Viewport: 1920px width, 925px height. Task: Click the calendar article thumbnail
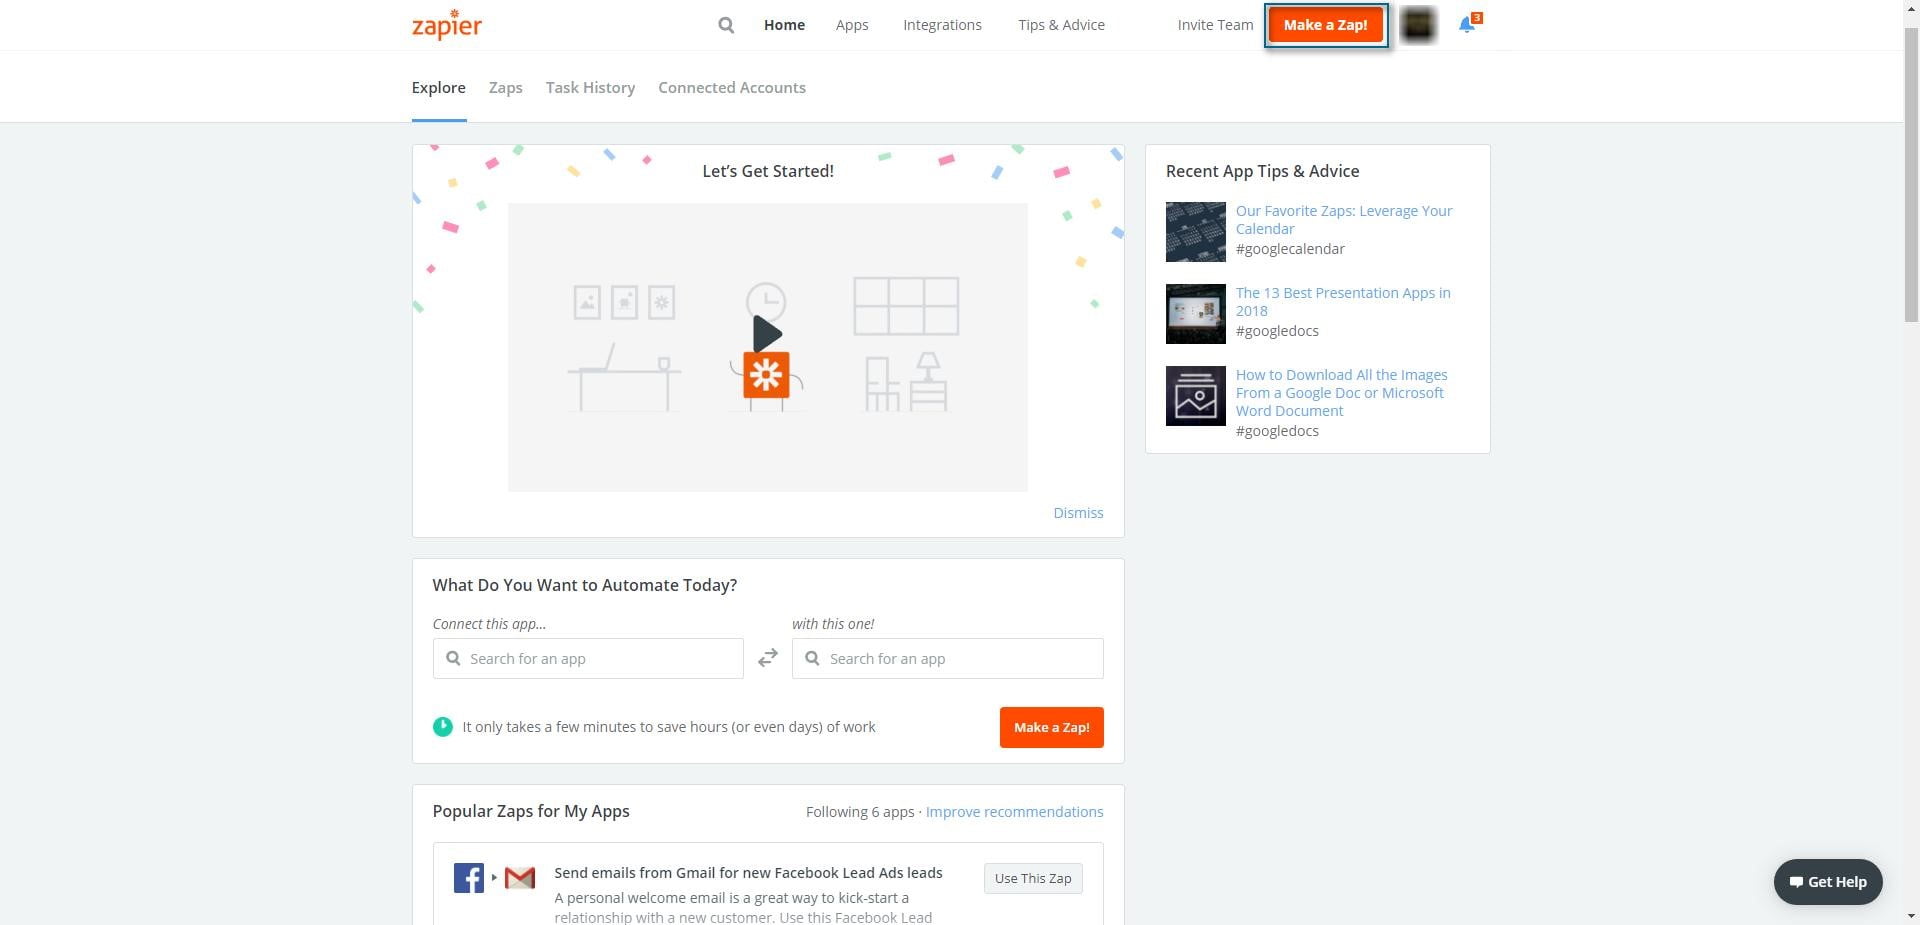[x=1196, y=232]
